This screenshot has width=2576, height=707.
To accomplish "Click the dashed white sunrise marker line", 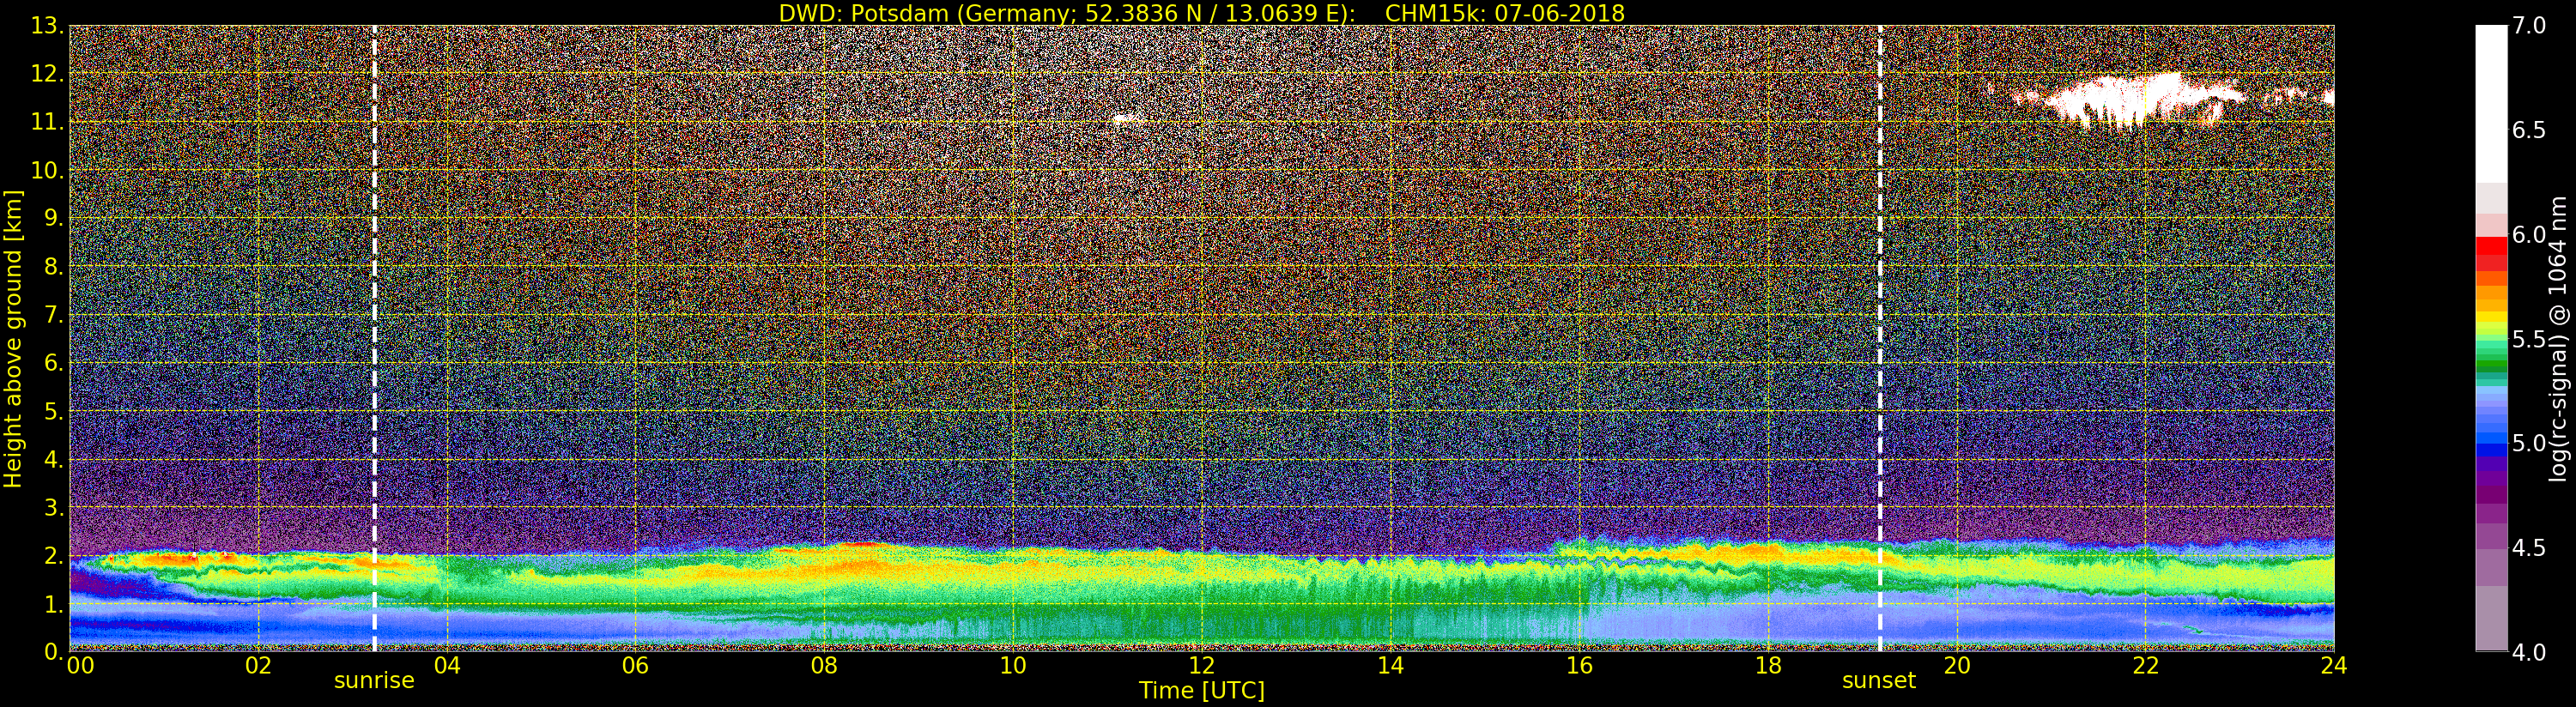I will click(x=374, y=338).
